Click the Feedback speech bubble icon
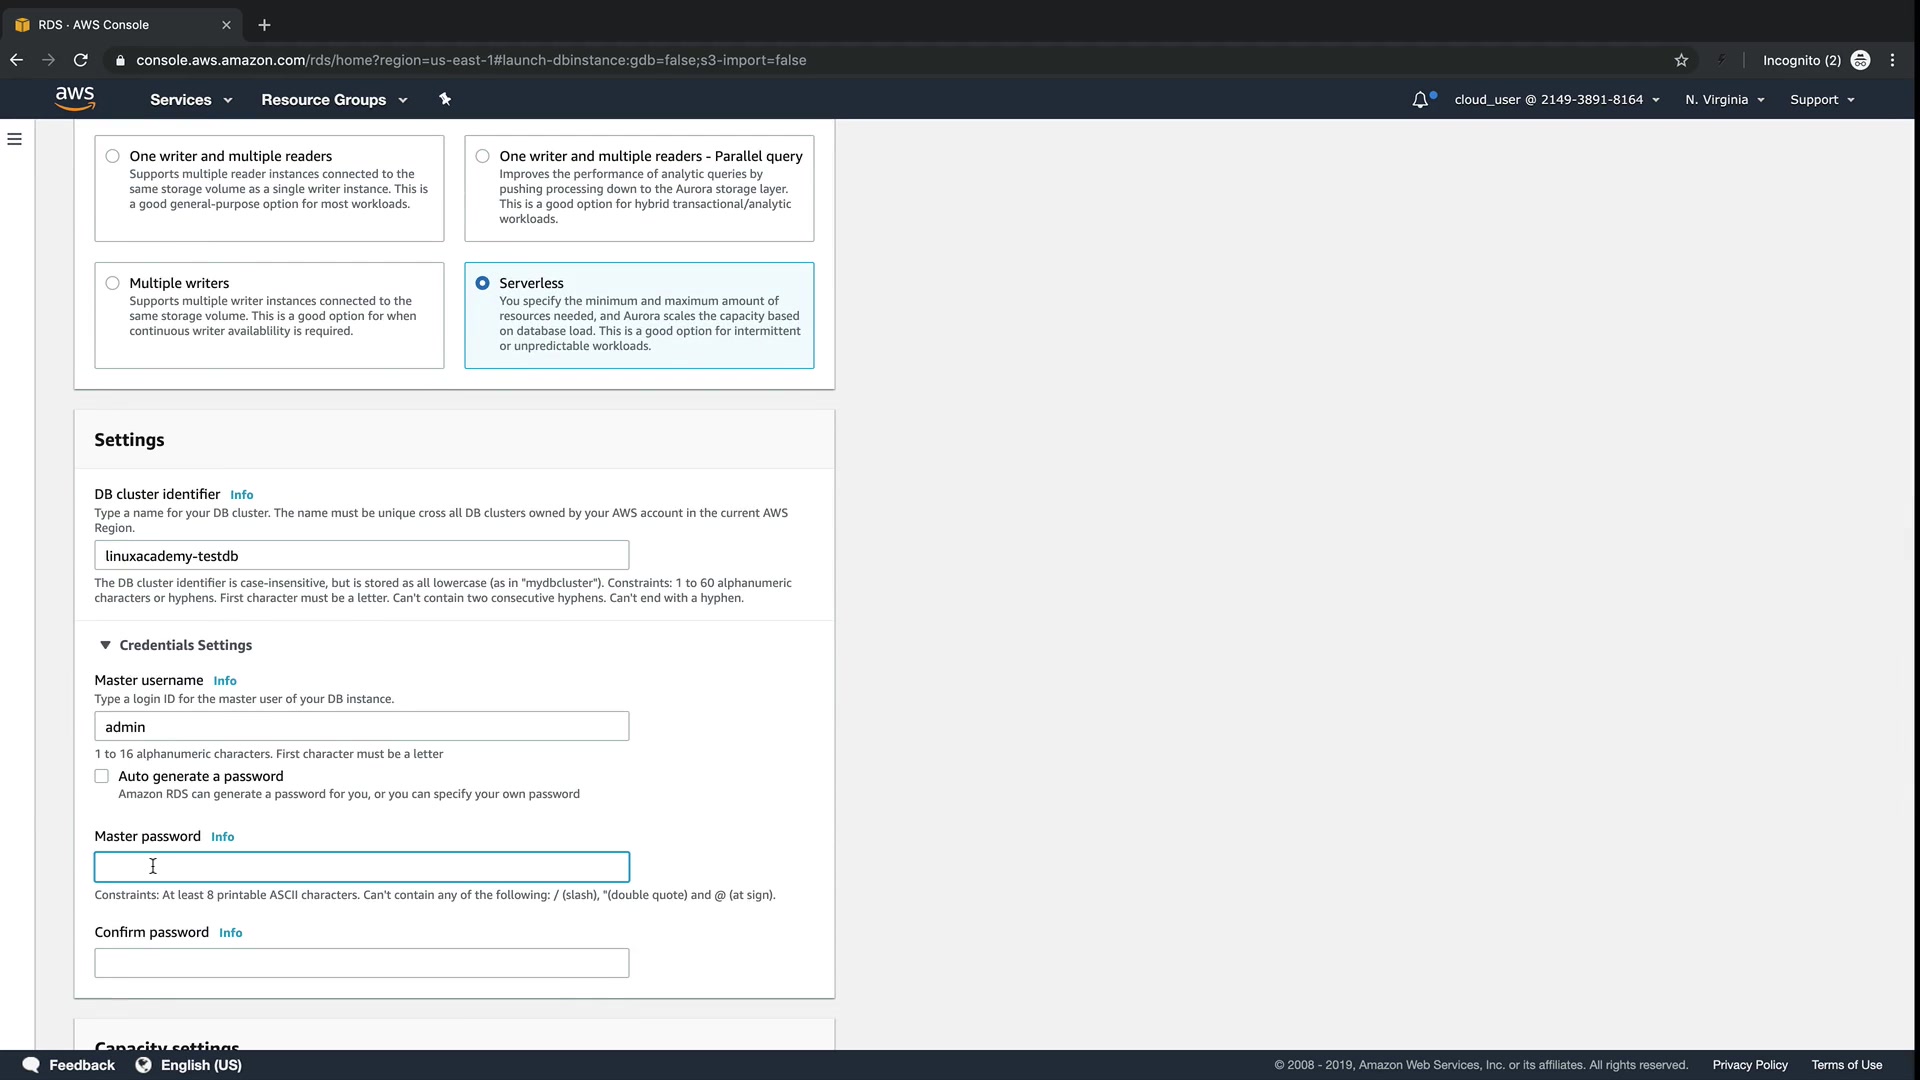The height and width of the screenshot is (1080, 1920). tap(31, 1065)
